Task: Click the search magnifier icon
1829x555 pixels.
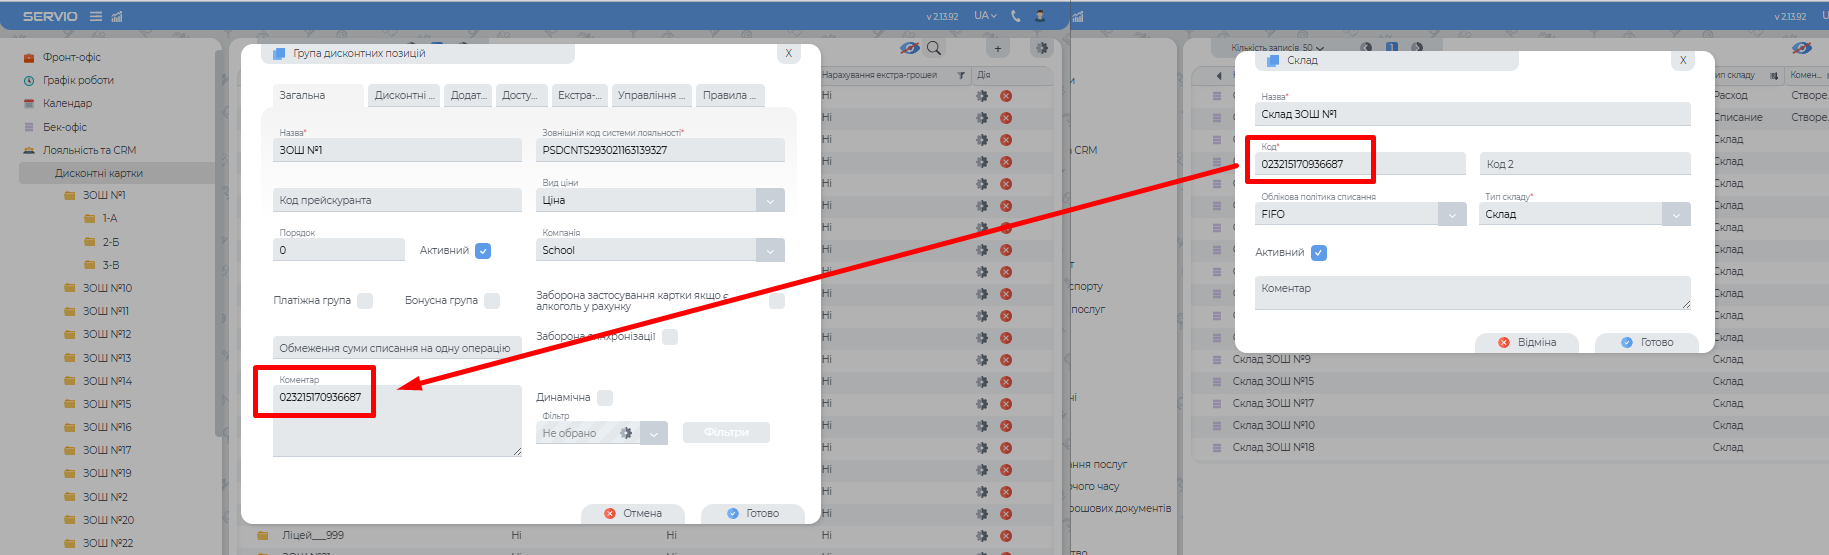Action: click(933, 48)
